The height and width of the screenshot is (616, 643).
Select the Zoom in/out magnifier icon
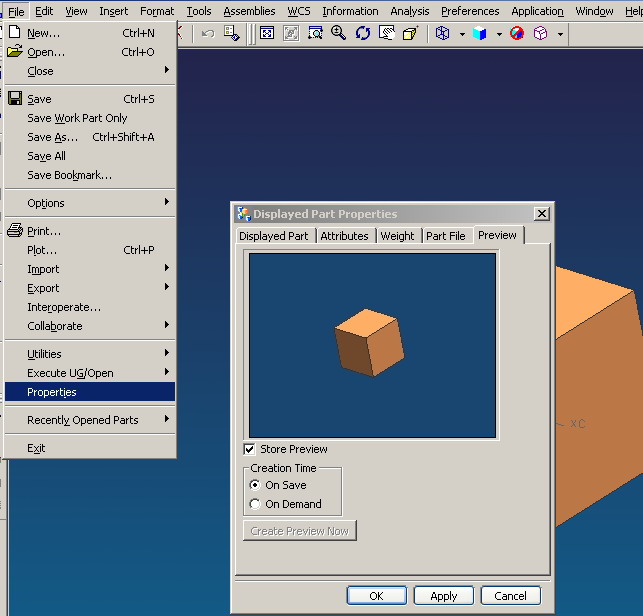[338, 33]
